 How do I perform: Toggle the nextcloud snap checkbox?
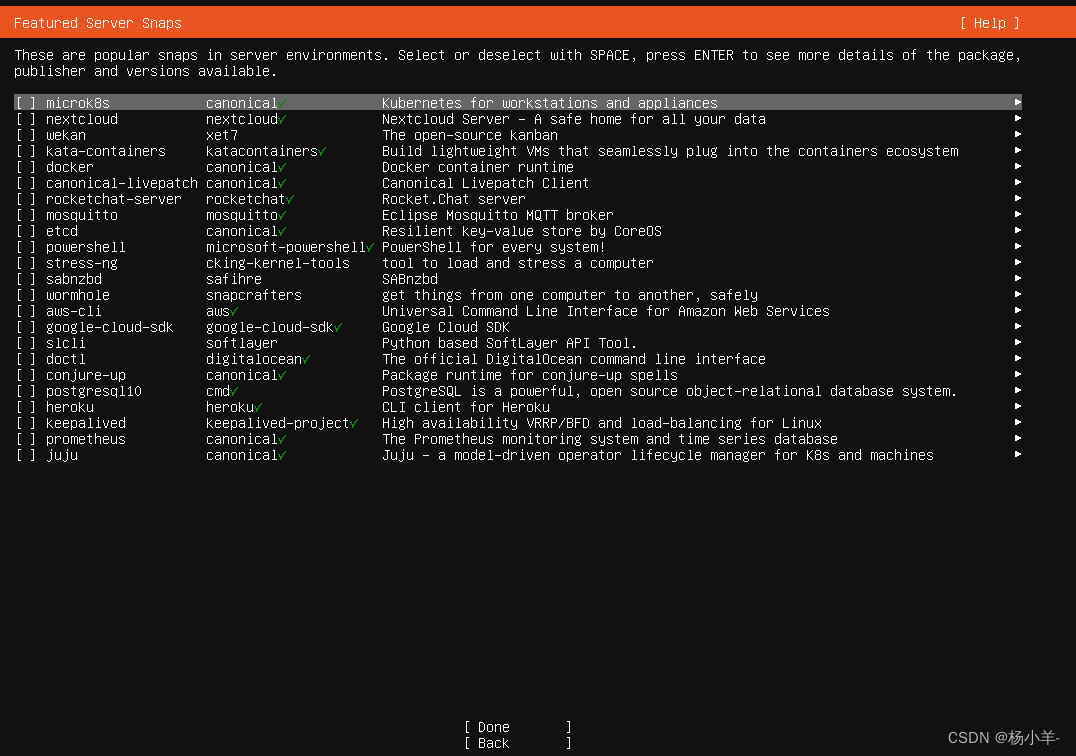26,119
